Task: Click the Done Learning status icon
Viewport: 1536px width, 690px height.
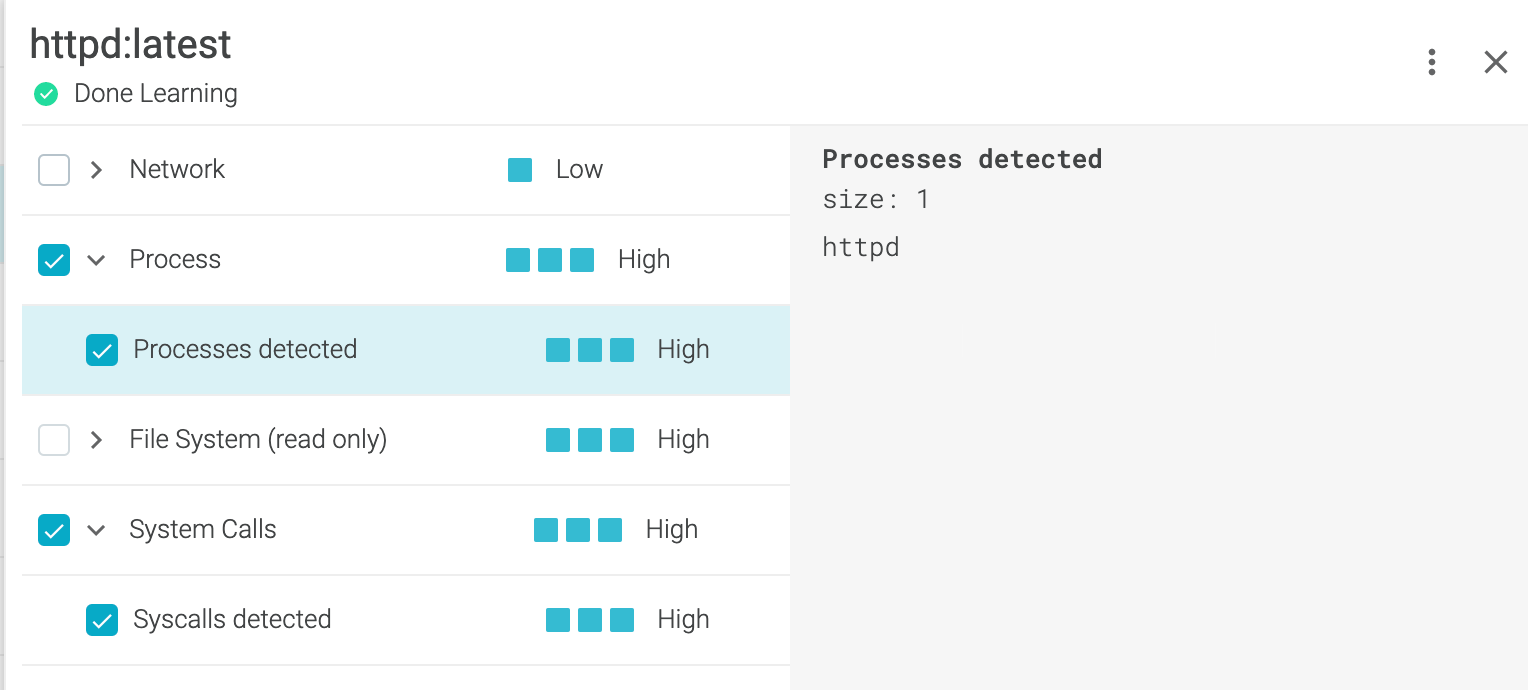Action: point(46,93)
